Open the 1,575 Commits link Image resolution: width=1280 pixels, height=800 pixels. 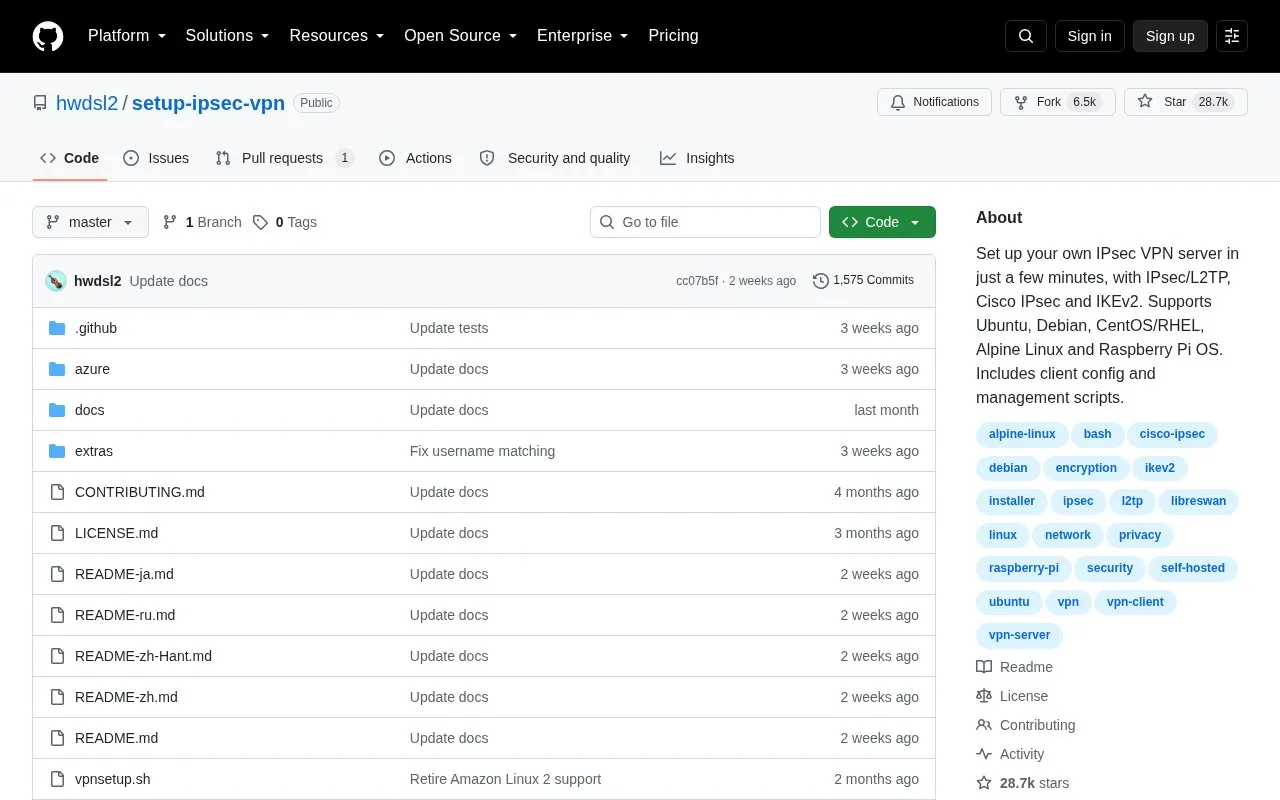(x=864, y=281)
